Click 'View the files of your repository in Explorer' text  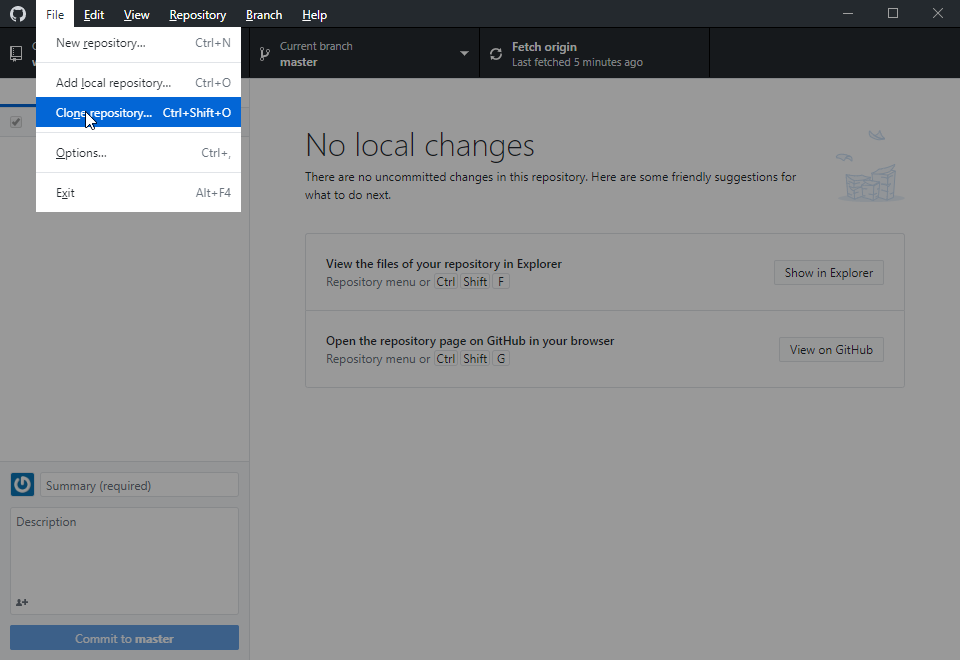click(x=444, y=264)
